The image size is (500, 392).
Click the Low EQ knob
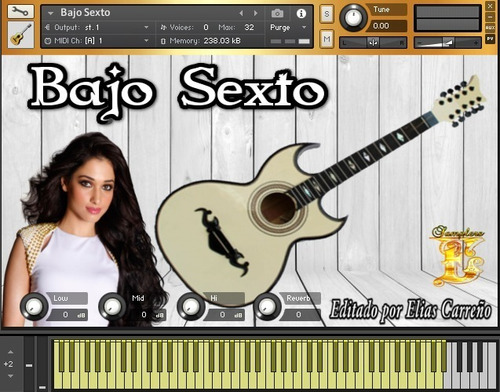pyautogui.click(x=34, y=306)
